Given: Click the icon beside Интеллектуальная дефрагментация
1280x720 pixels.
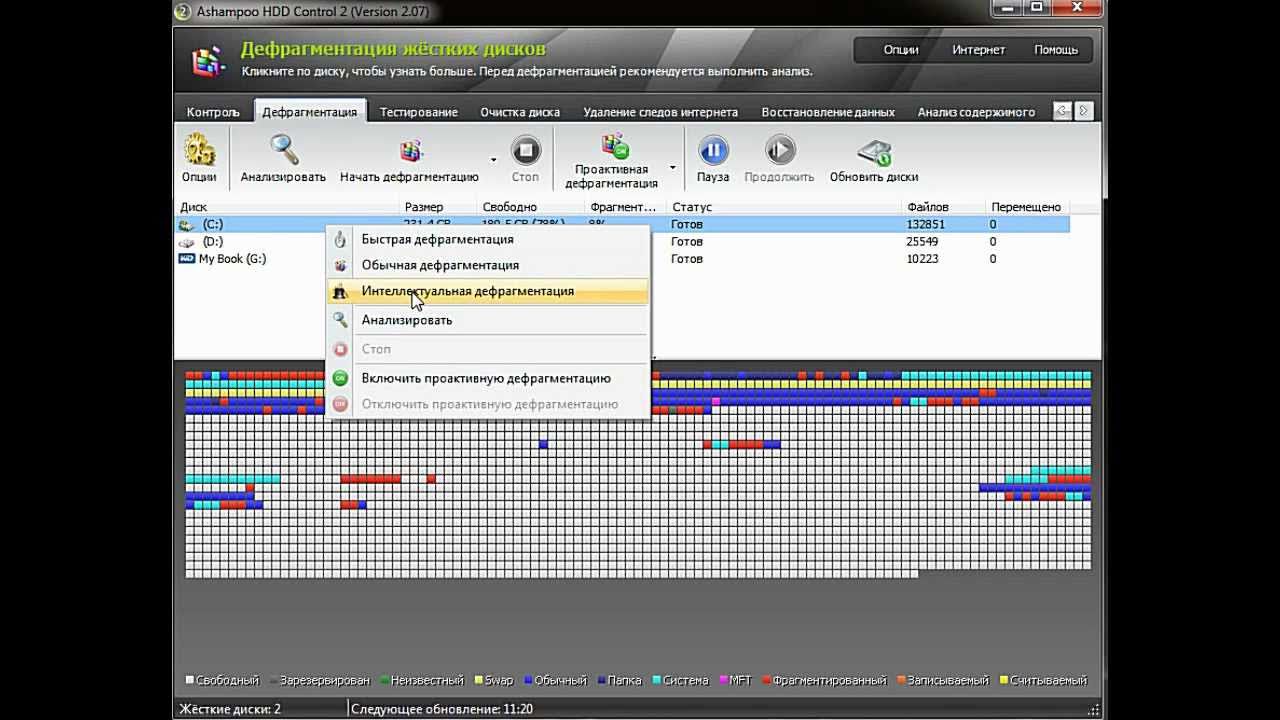Looking at the screenshot, I should [x=340, y=291].
